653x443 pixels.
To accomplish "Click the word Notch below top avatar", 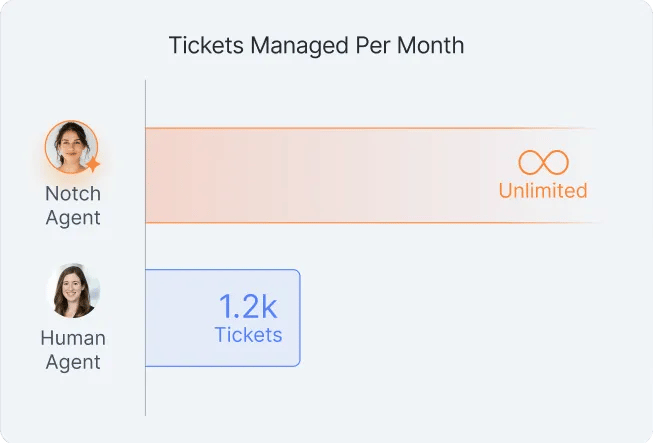I will (x=73, y=194).
